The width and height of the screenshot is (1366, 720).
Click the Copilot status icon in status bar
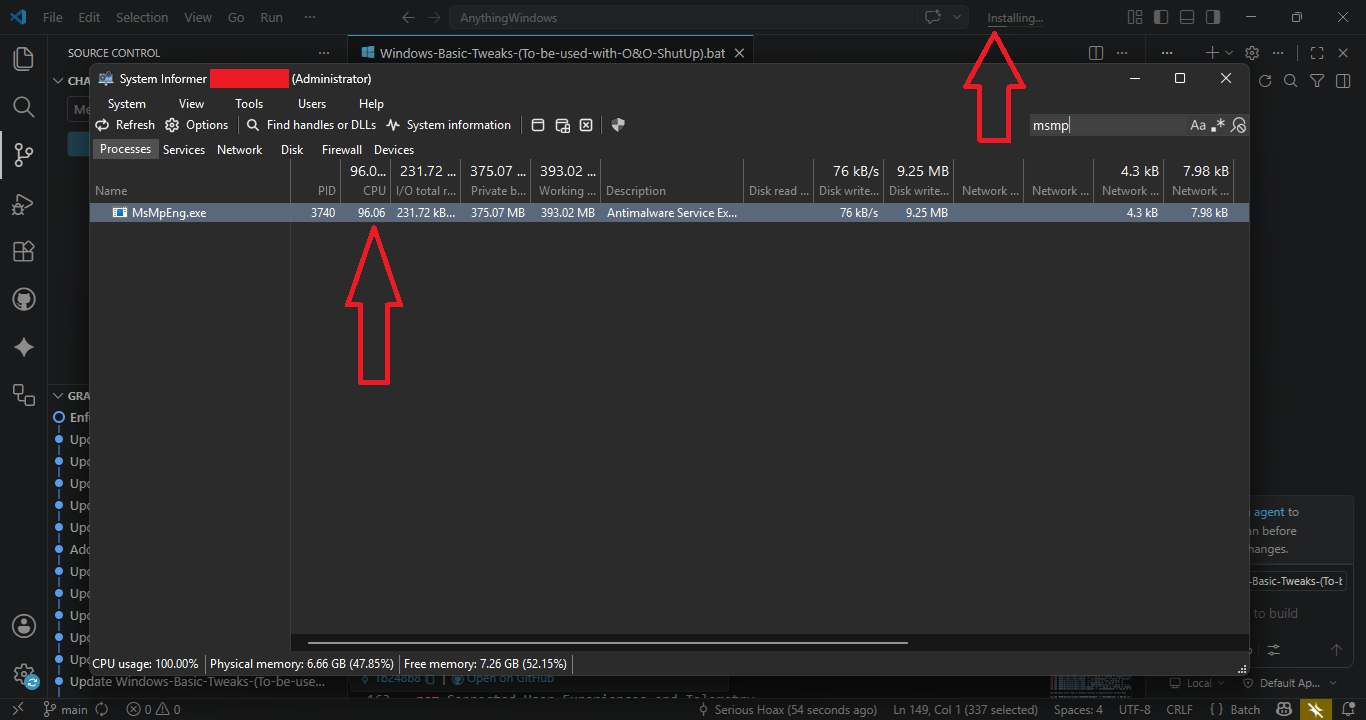click(1285, 710)
